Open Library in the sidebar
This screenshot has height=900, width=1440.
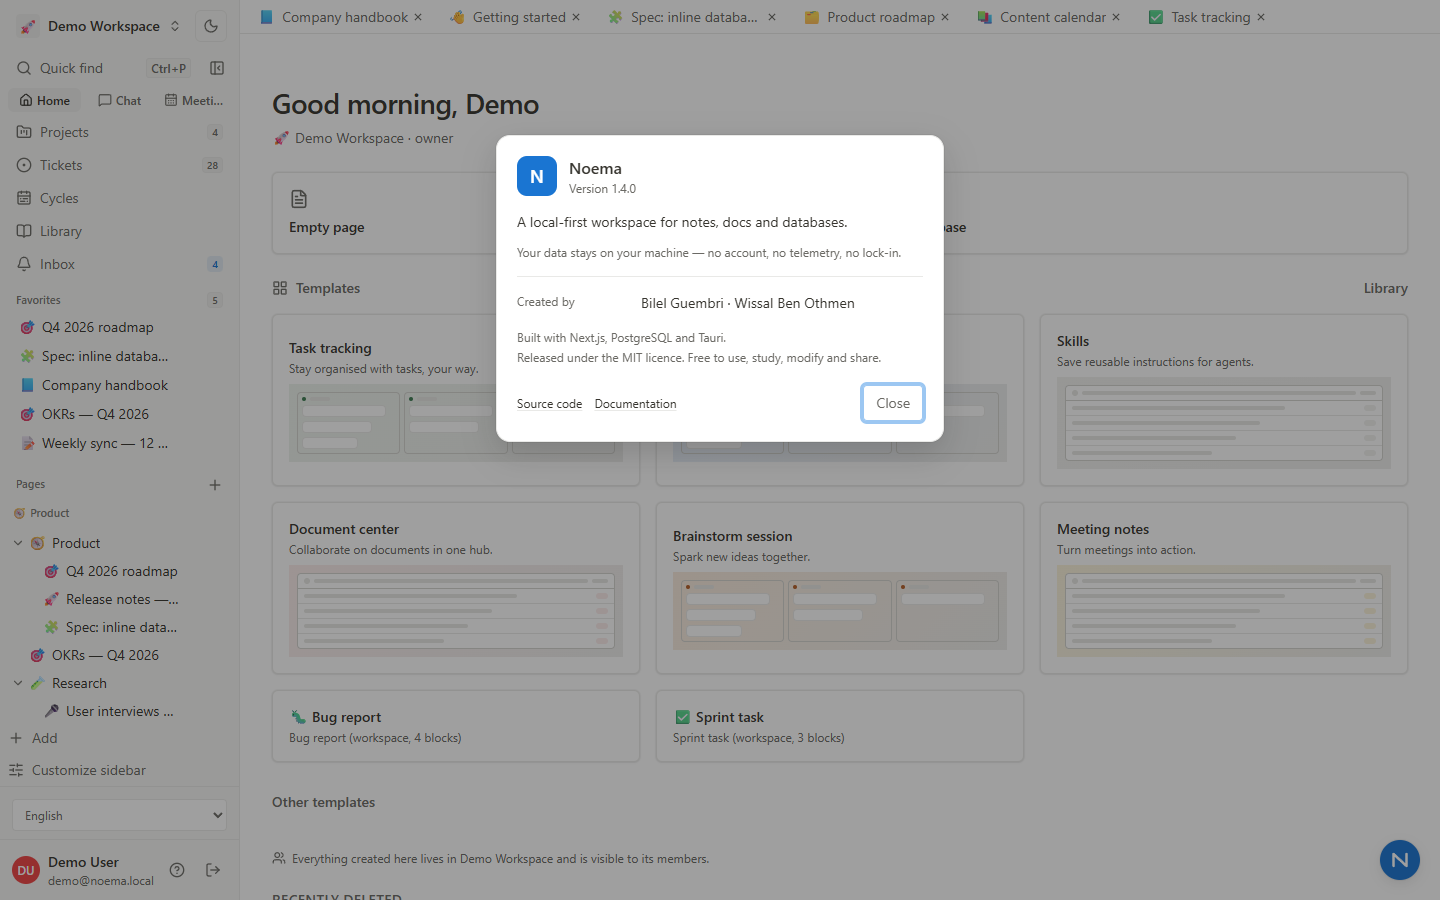[x=120, y=231]
